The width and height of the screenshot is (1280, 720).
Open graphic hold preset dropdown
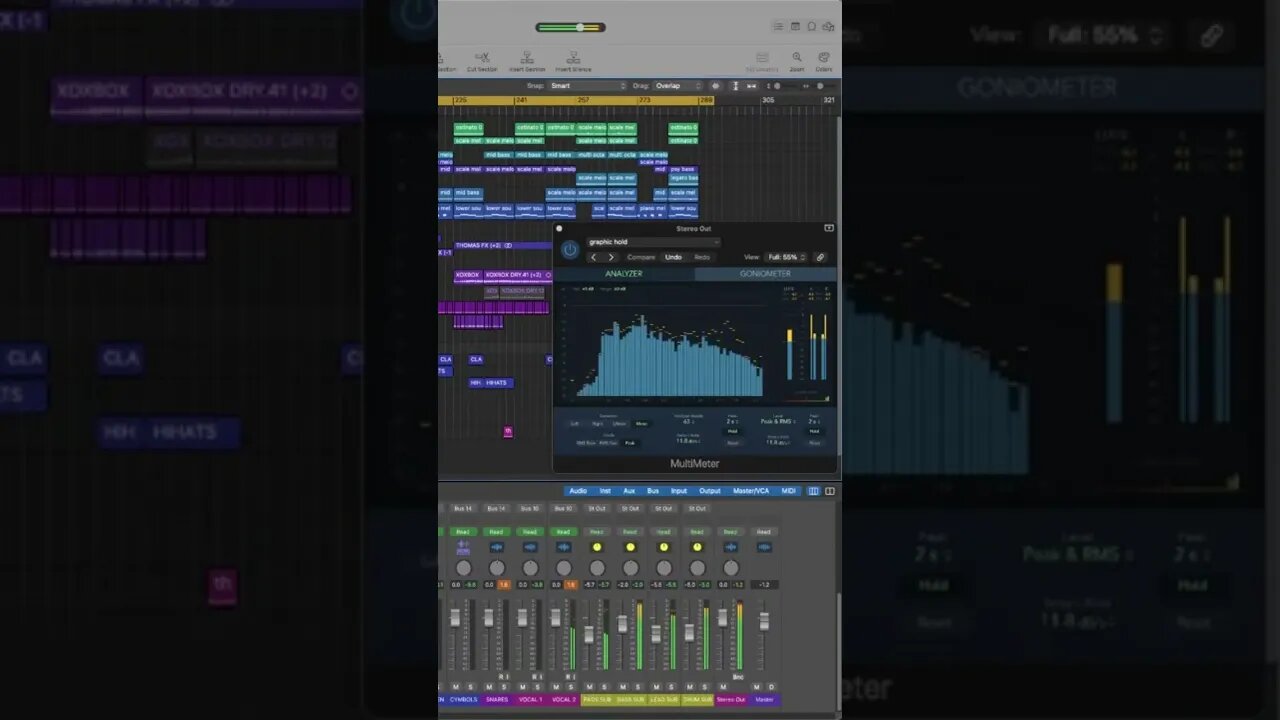(653, 242)
